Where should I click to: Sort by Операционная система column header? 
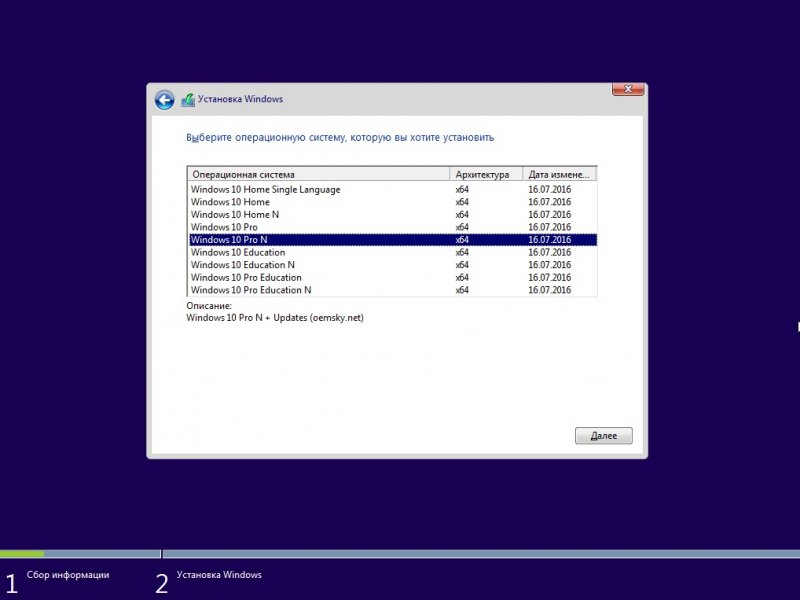pyautogui.click(x=319, y=174)
